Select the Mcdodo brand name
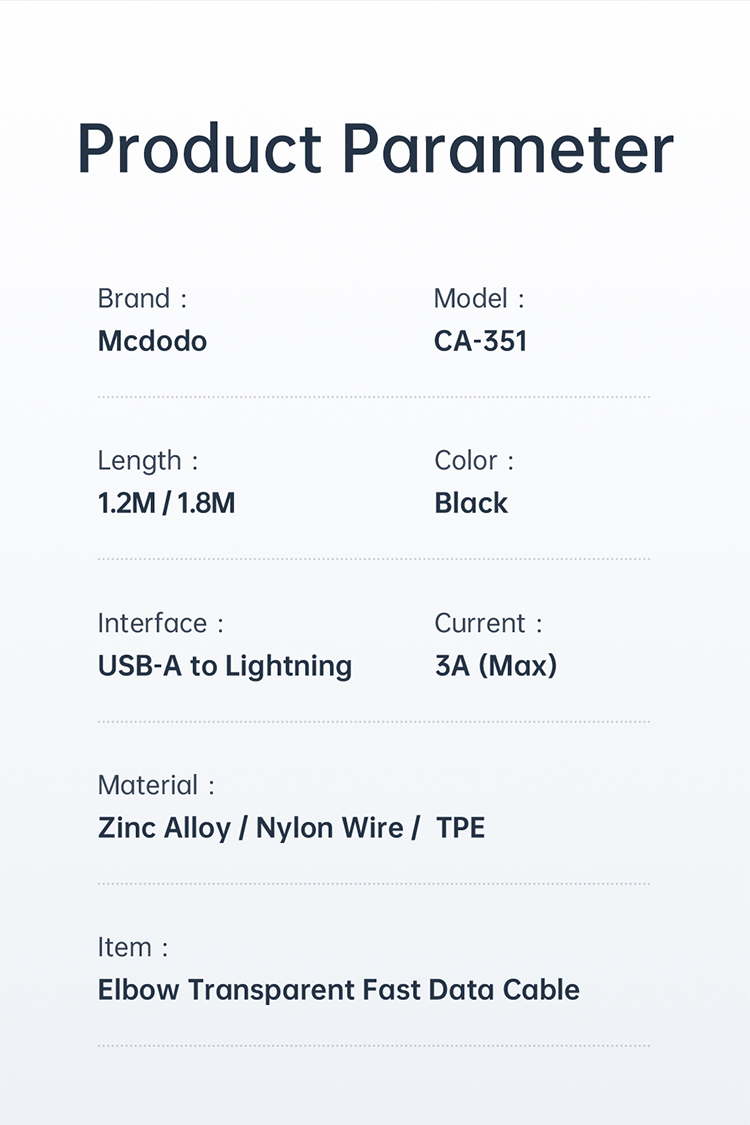This screenshot has height=1125, width=750. pyautogui.click(x=152, y=341)
